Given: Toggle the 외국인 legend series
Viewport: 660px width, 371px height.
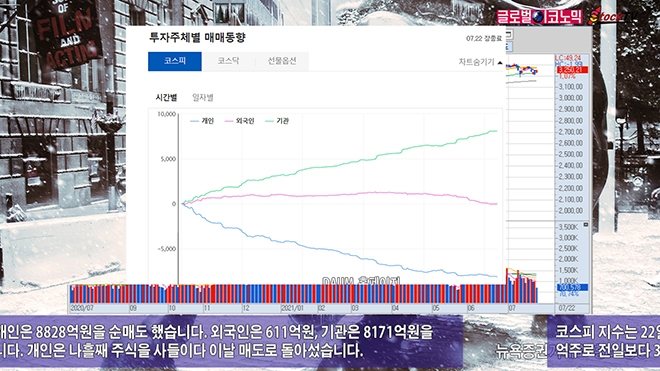Looking at the screenshot, I should point(240,121).
